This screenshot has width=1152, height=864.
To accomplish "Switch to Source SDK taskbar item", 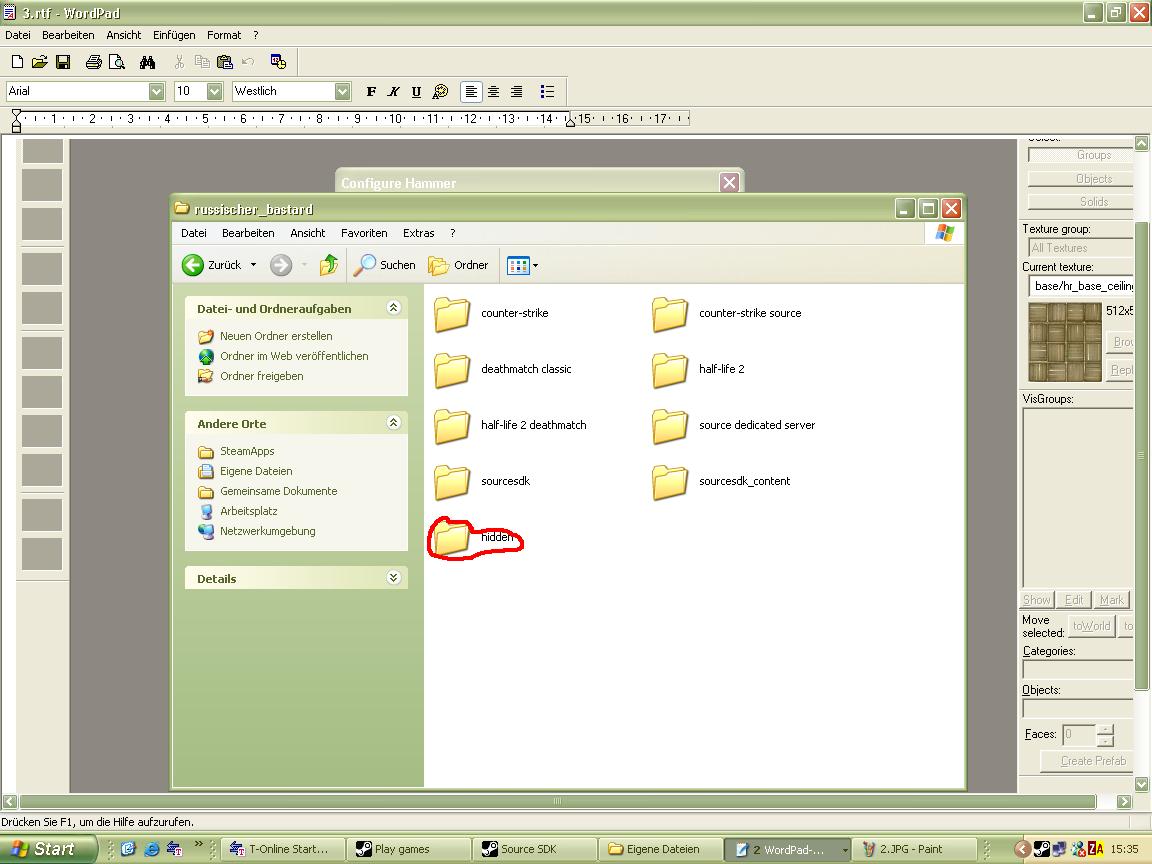I will click(x=533, y=849).
